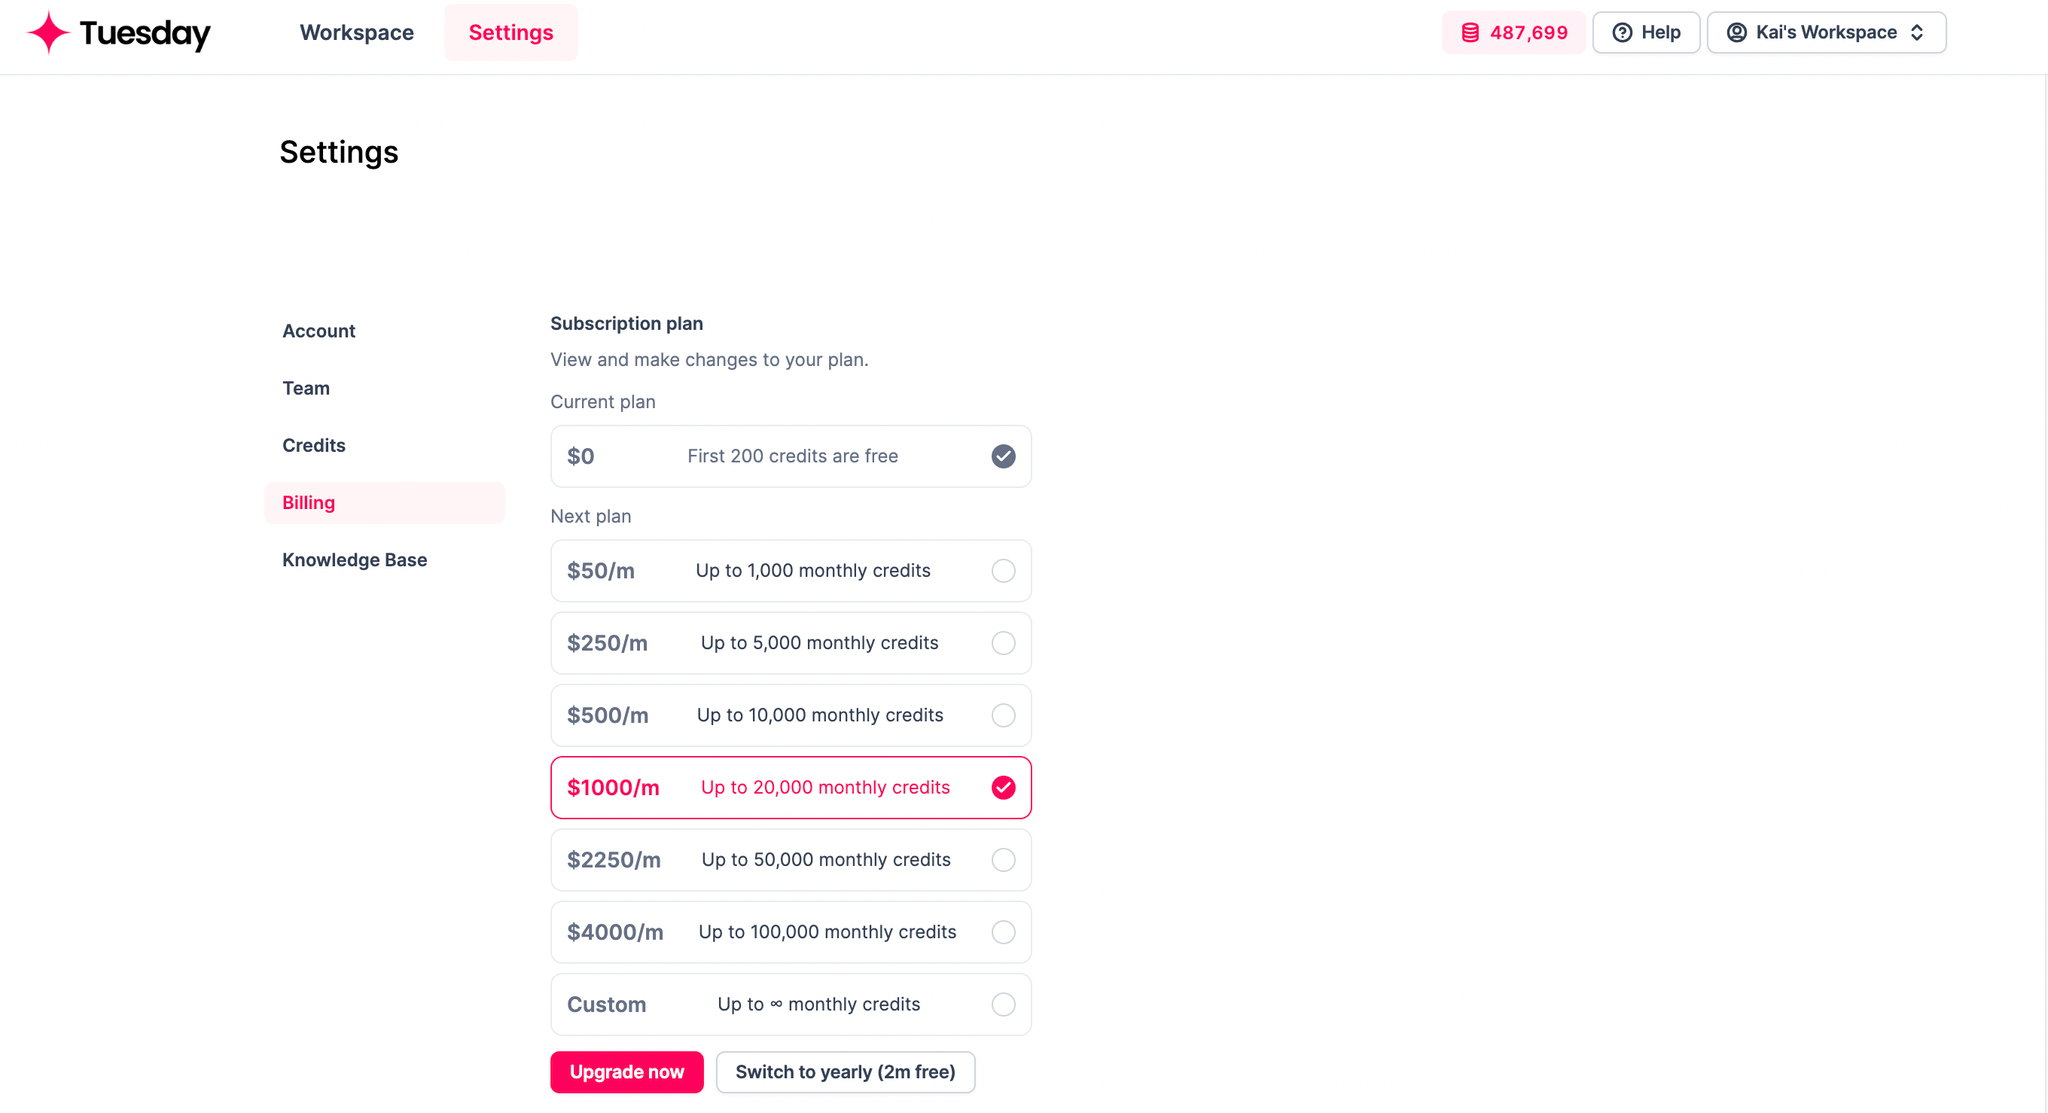
Task: Click the credits coin stack icon
Action: pyautogui.click(x=1470, y=33)
